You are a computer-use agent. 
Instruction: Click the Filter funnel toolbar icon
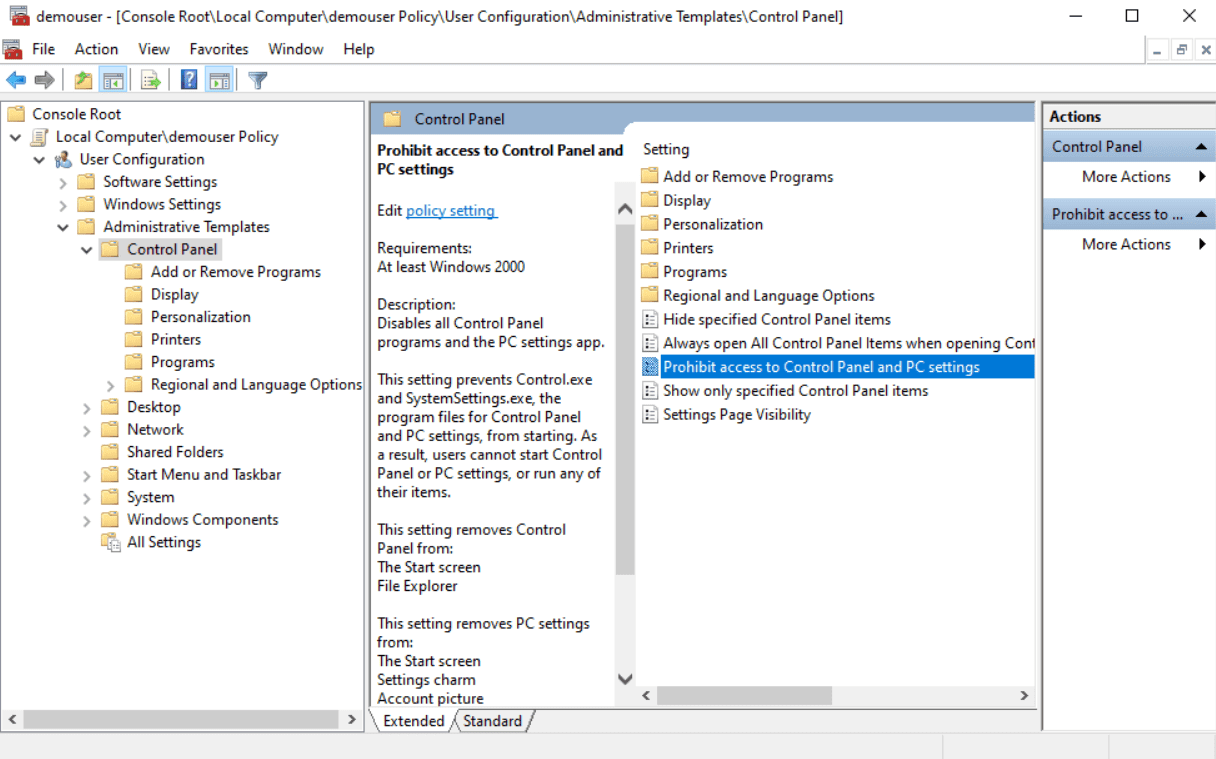click(x=258, y=81)
